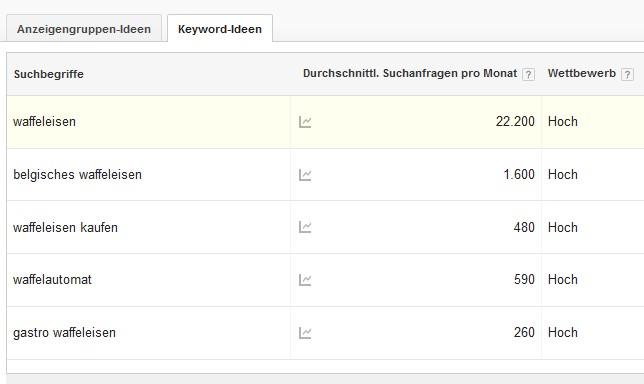The height and width of the screenshot is (384, 644).
Task: Select the keyword gastro waffeleisen
Action: coord(64,333)
